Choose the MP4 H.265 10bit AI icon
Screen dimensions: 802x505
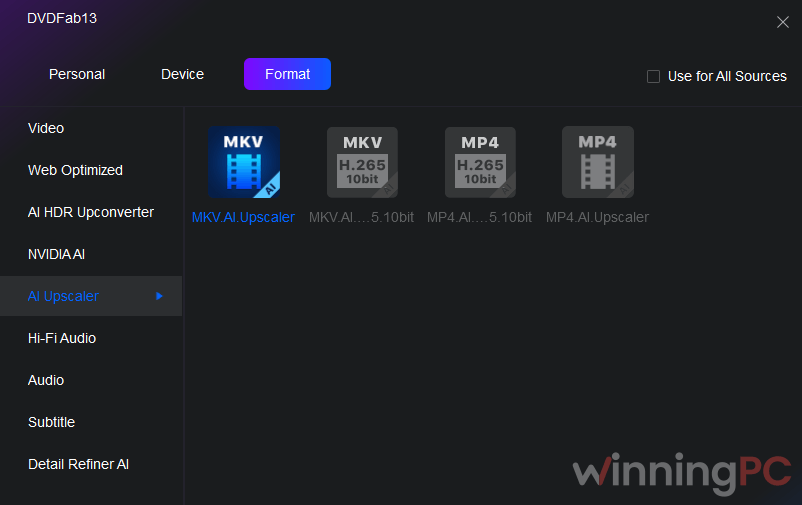tap(480, 162)
